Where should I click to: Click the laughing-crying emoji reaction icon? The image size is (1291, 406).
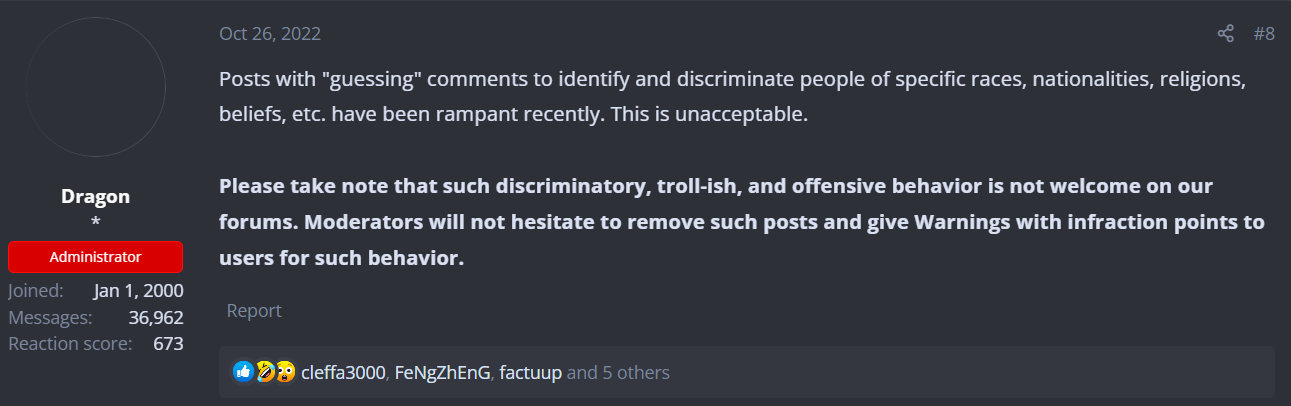(x=264, y=372)
